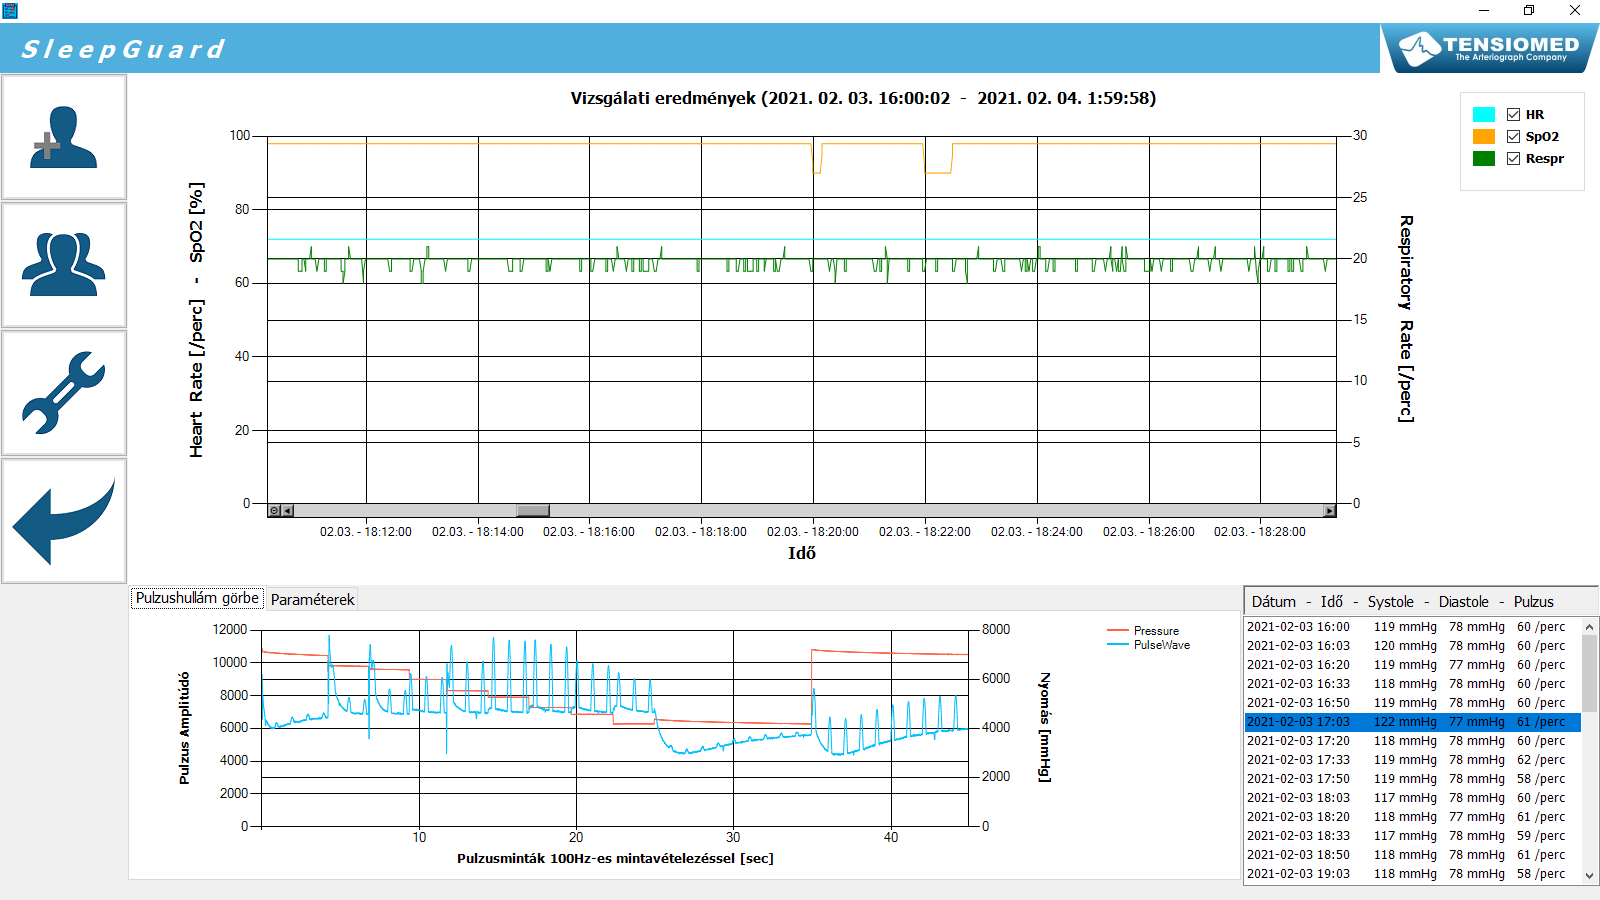Select the 2021-02-03 17:50 measurement row
Screen dimensions: 1600x900
(1412, 779)
